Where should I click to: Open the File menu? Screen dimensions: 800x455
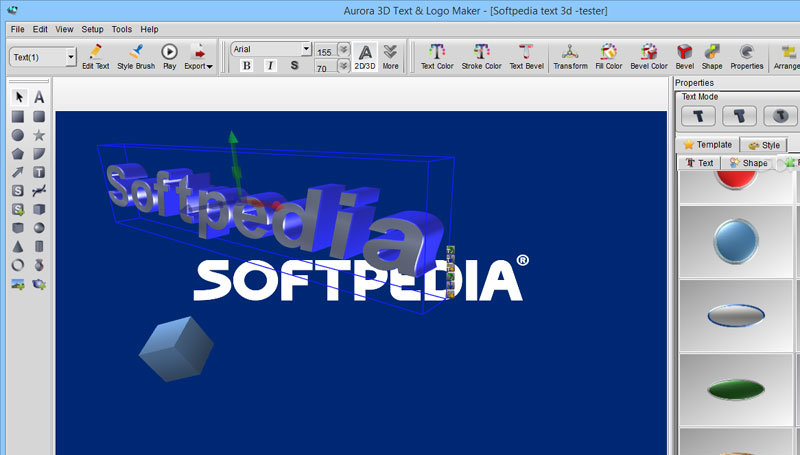pos(17,29)
